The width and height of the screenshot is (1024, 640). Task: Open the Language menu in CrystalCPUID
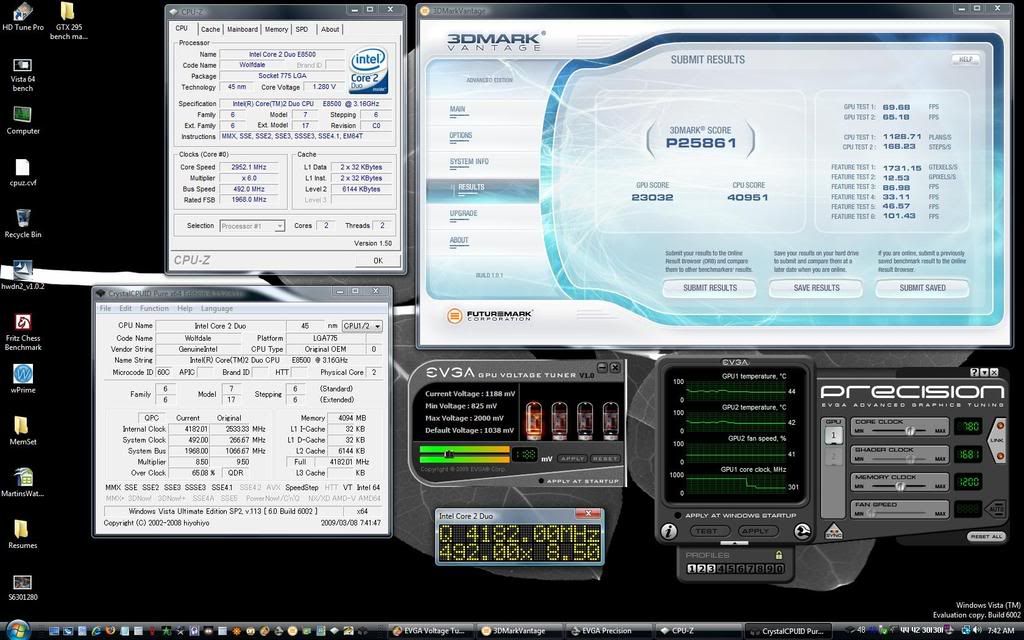tap(217, 308)
